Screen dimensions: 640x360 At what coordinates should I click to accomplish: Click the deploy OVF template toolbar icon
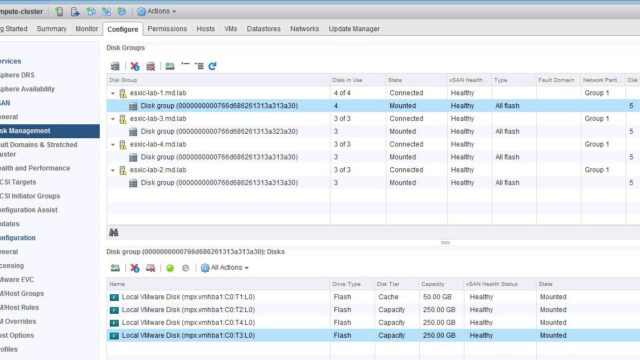pos(122,11)
